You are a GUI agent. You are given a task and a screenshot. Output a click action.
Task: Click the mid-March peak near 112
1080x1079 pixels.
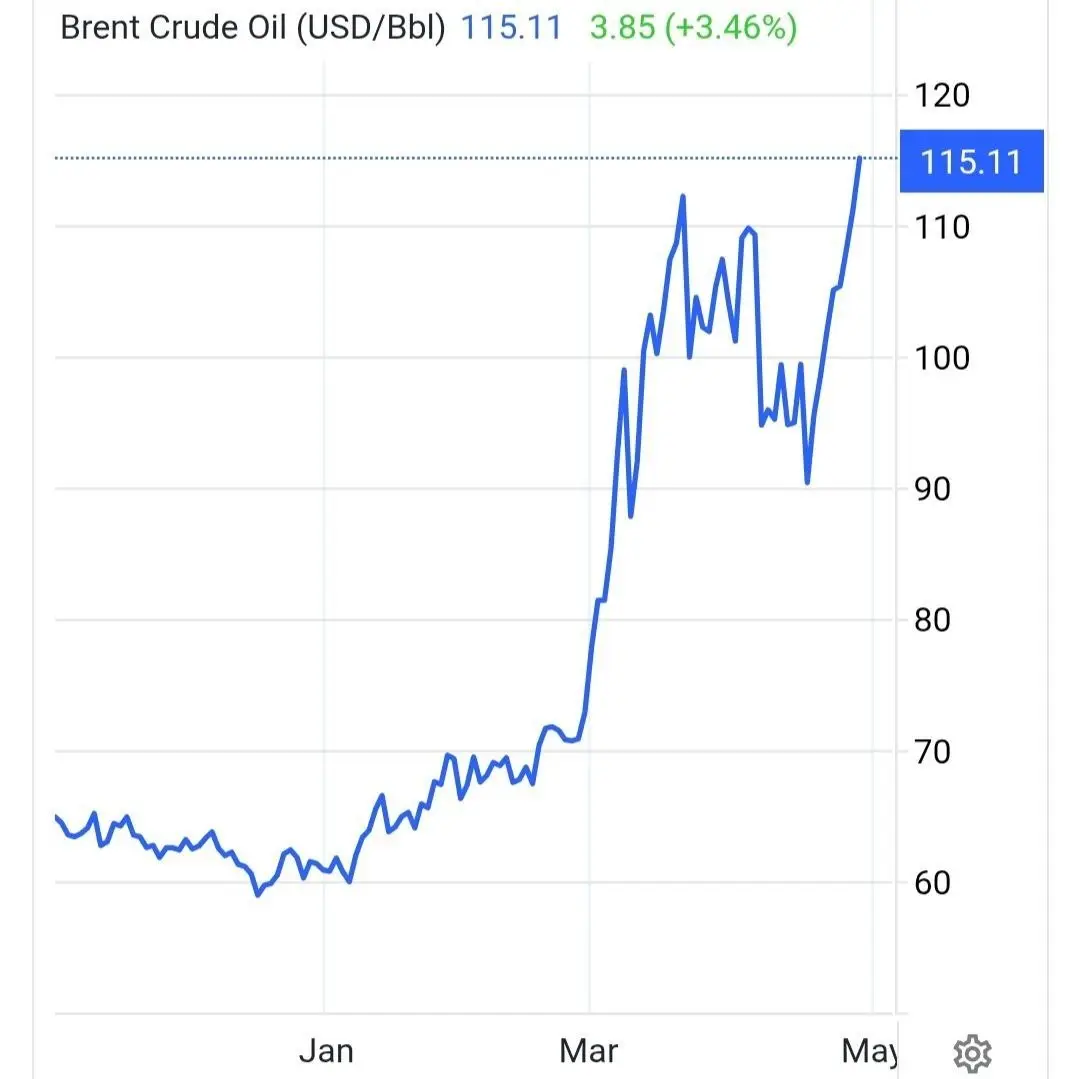[683, 197]
